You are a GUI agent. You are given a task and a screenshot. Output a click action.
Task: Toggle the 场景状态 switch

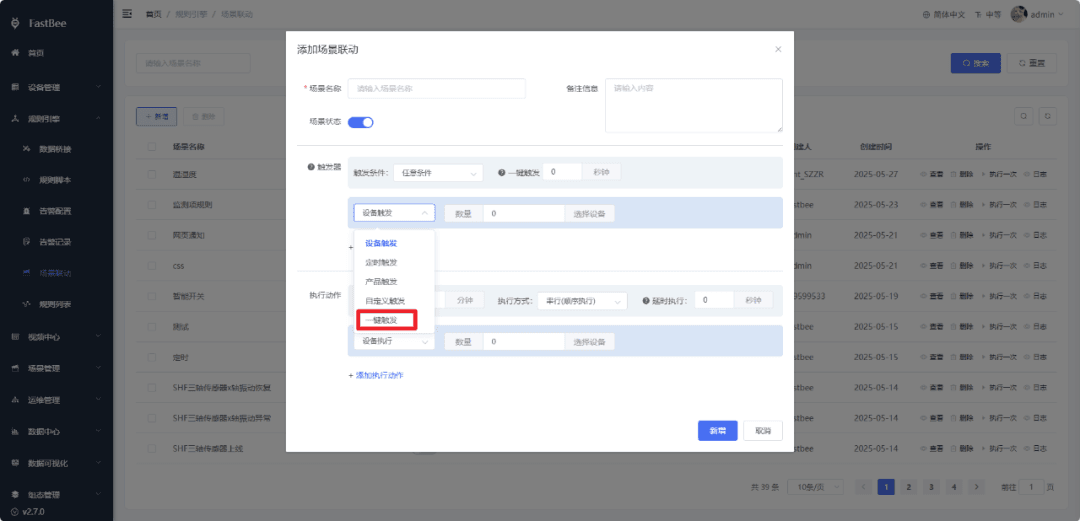point(360,122)
